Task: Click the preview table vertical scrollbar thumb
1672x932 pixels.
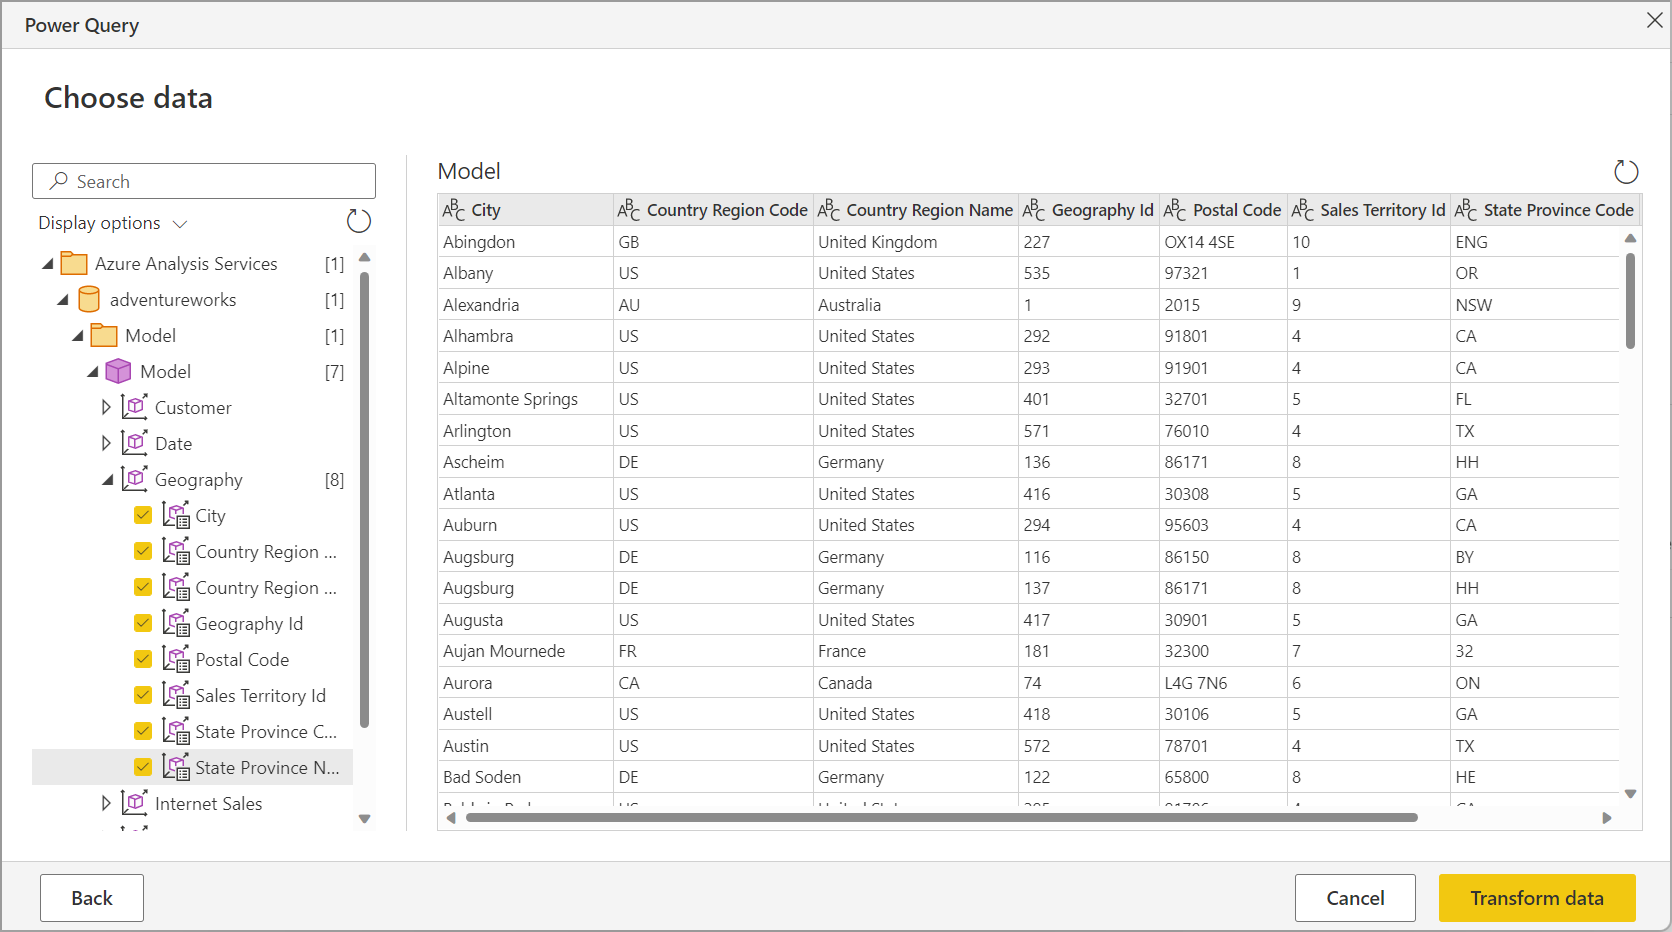Action: 1630,300
